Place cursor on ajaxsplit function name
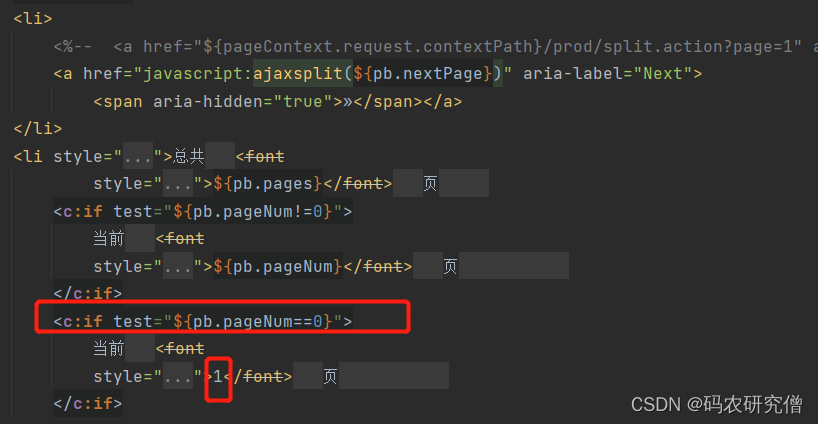The image size is (818, 424). (x=297, y=74)
